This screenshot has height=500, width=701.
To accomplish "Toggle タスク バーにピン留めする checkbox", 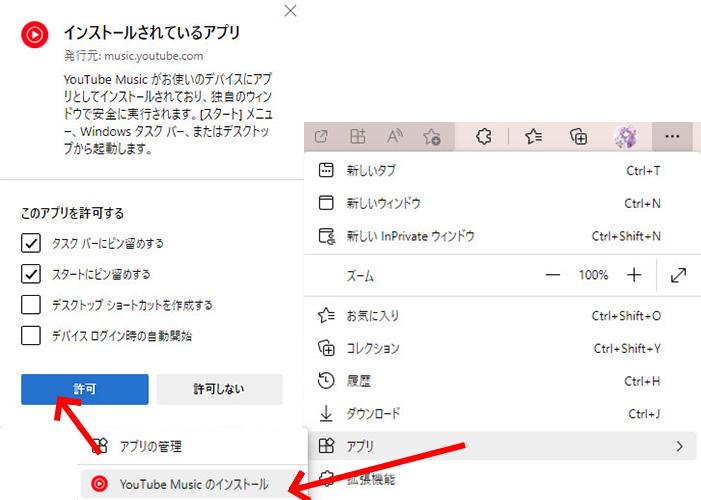I will [x=31, y=243].
